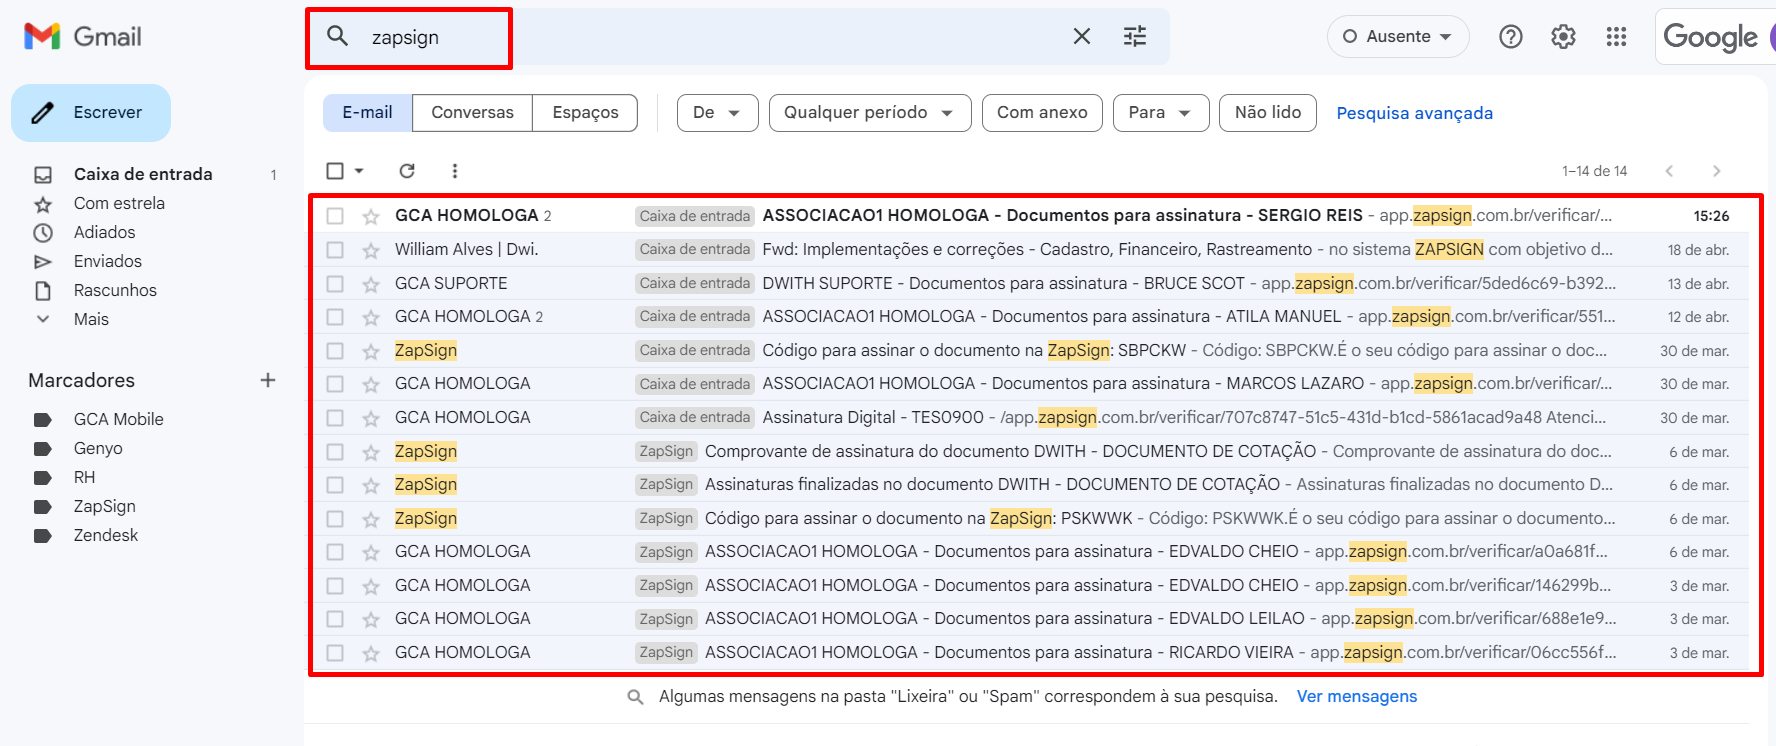1776x746 pixels.
Task: Open the Para recipient filter dropdown
Action: (1161, 113)
